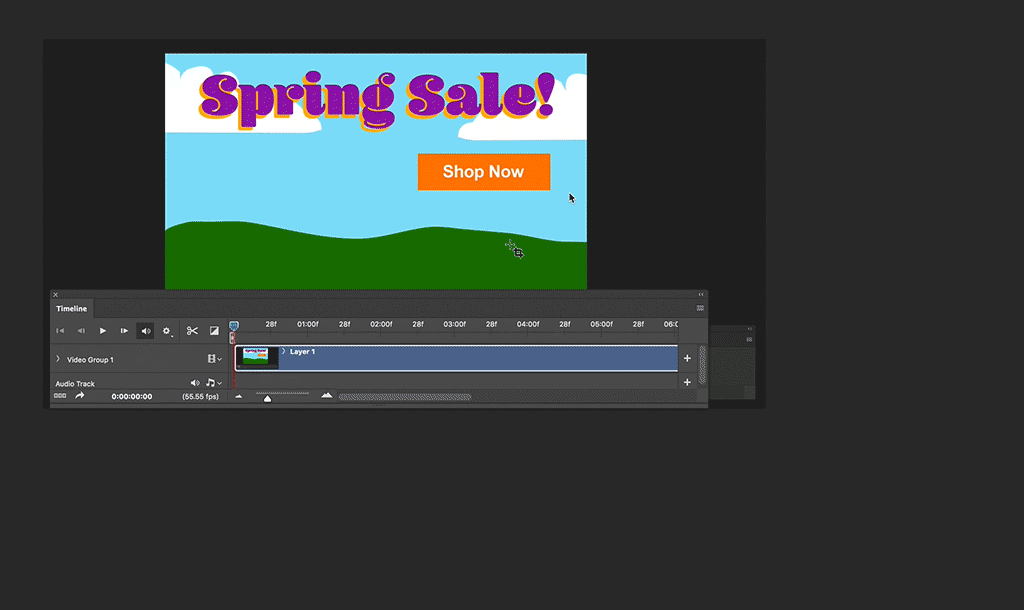
Task: Expand Video Group 1 in the track list
Action: tap(58, 359)
